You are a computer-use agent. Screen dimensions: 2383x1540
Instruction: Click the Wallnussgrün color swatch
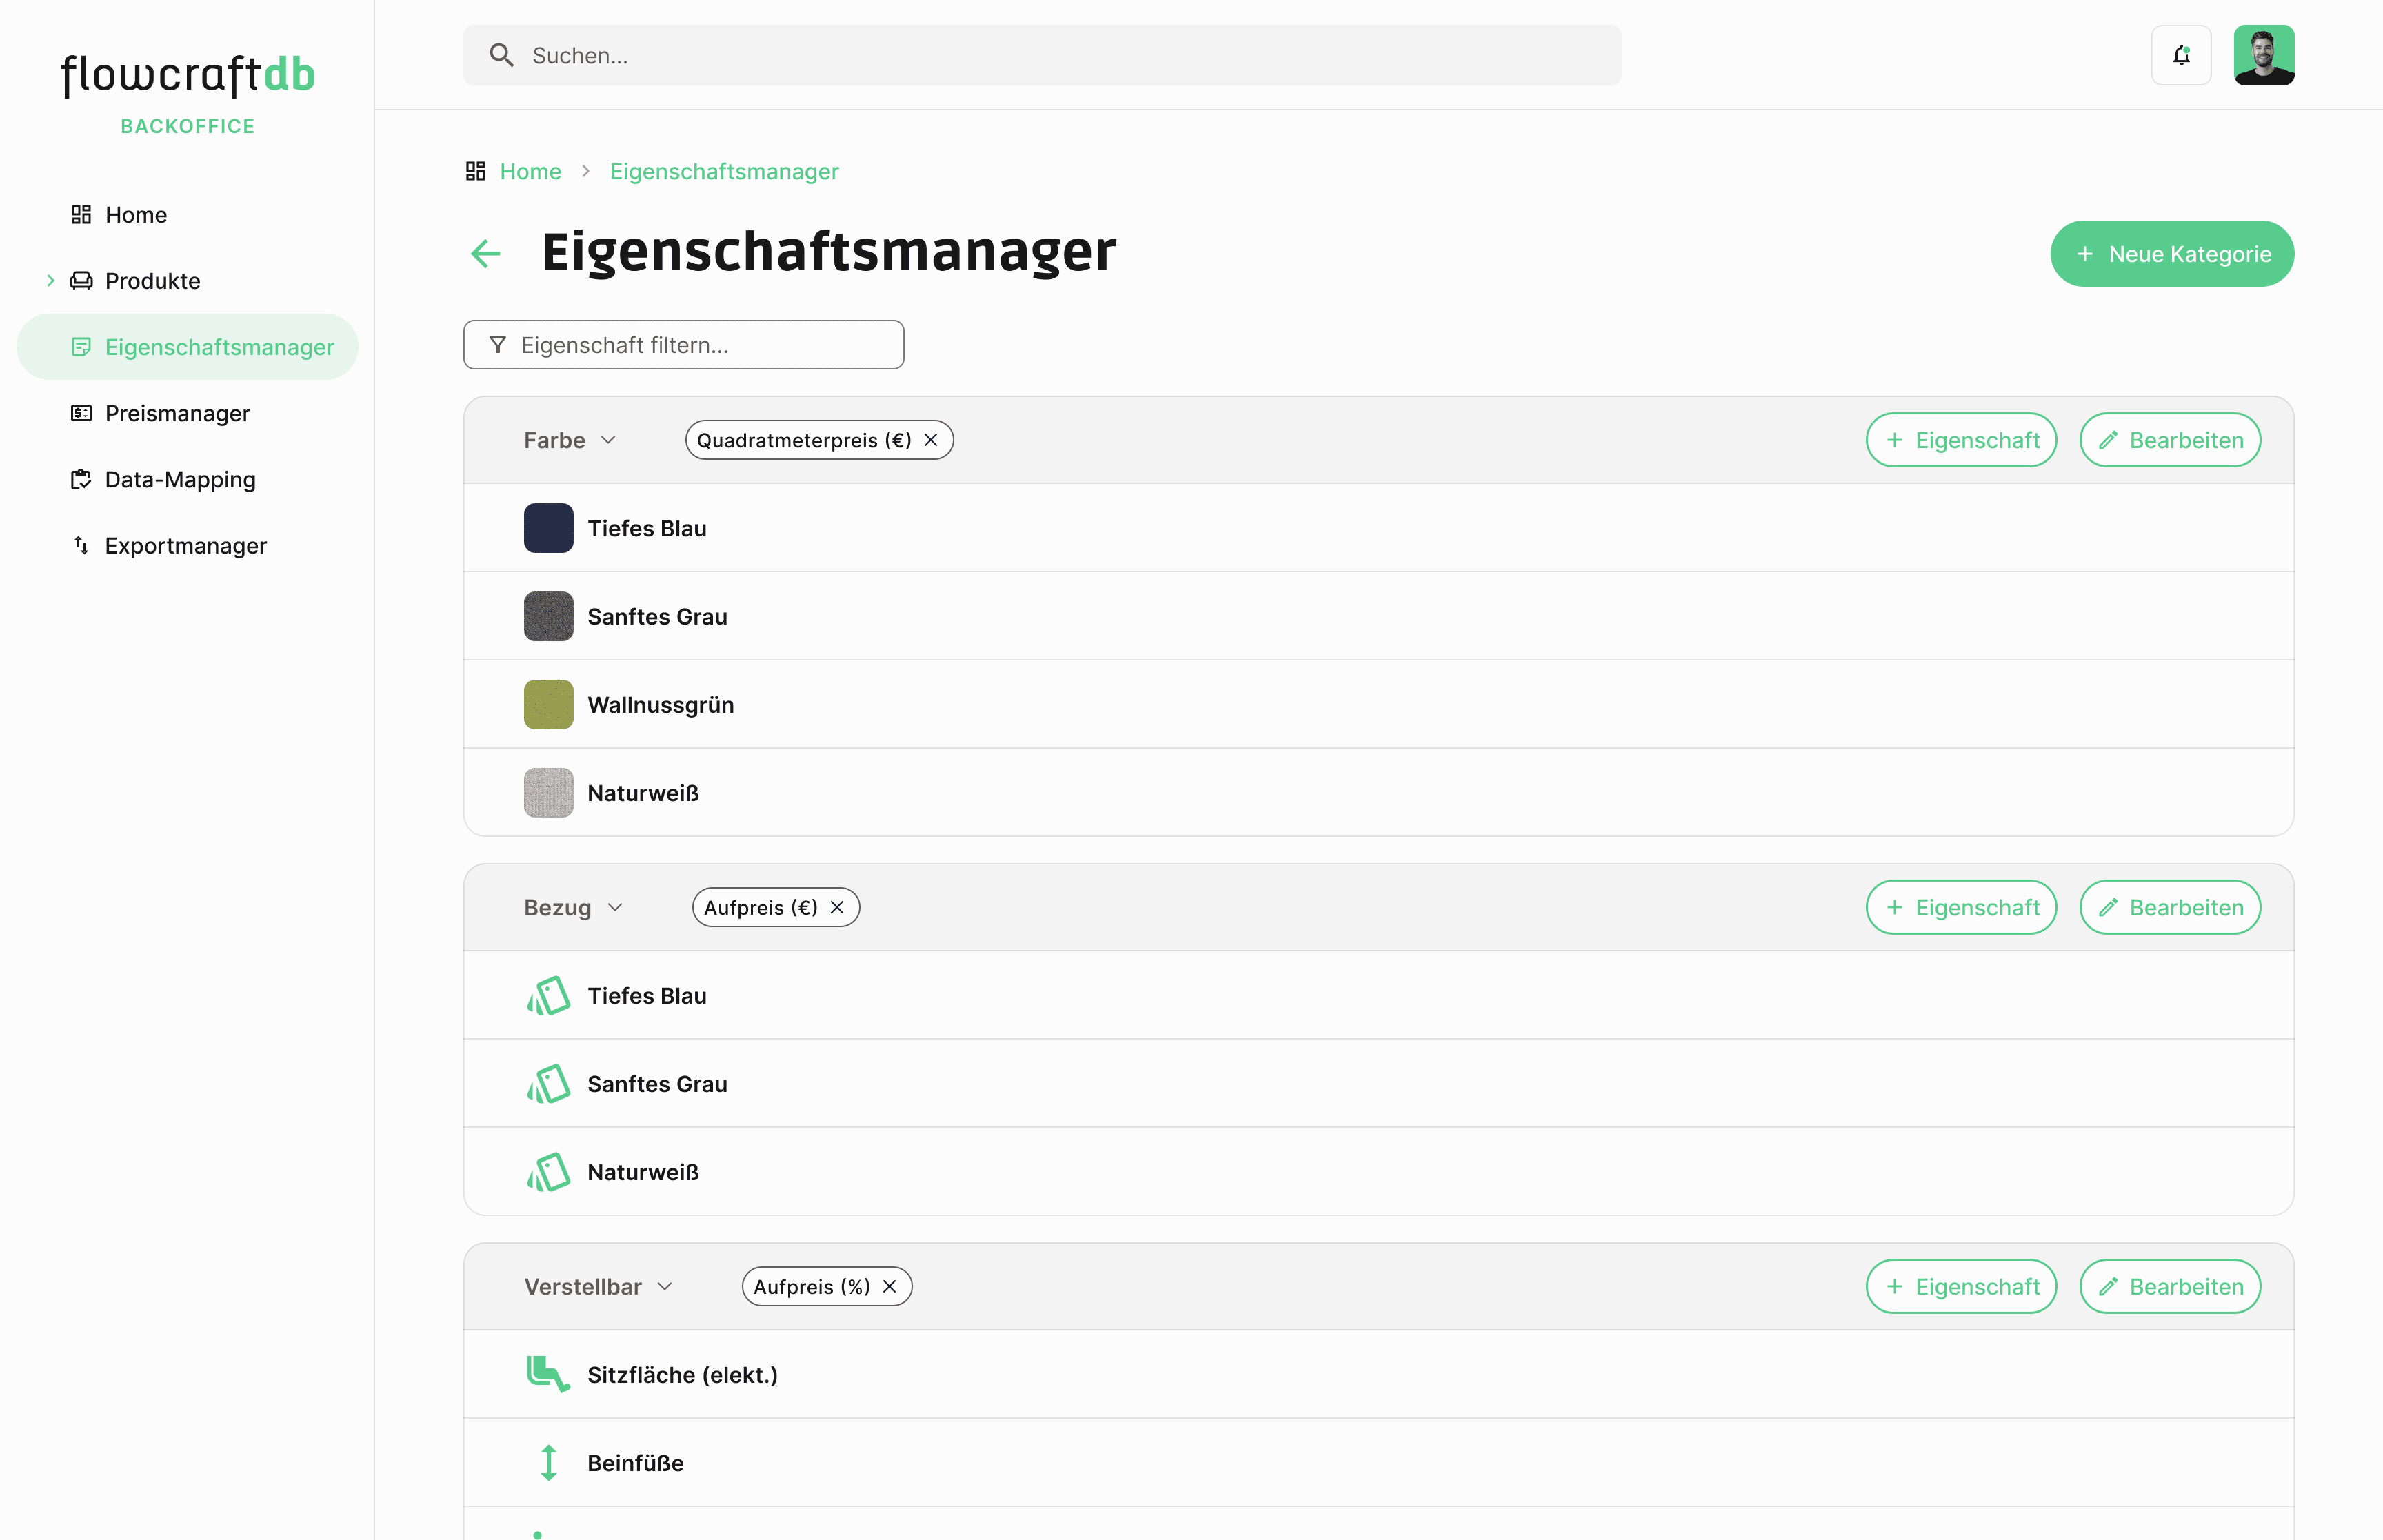[548, 705]
